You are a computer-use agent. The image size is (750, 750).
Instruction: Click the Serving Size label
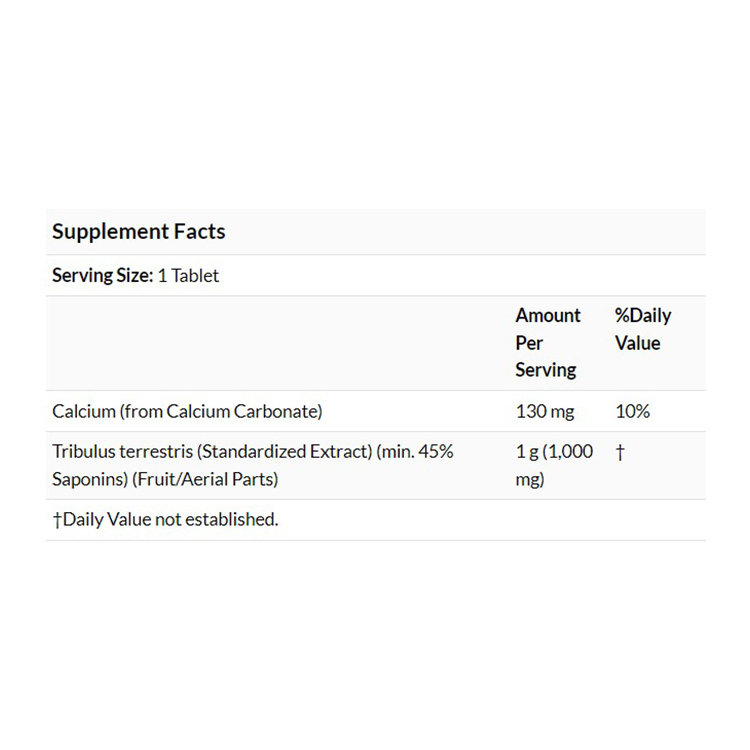(x=102, y=276)
